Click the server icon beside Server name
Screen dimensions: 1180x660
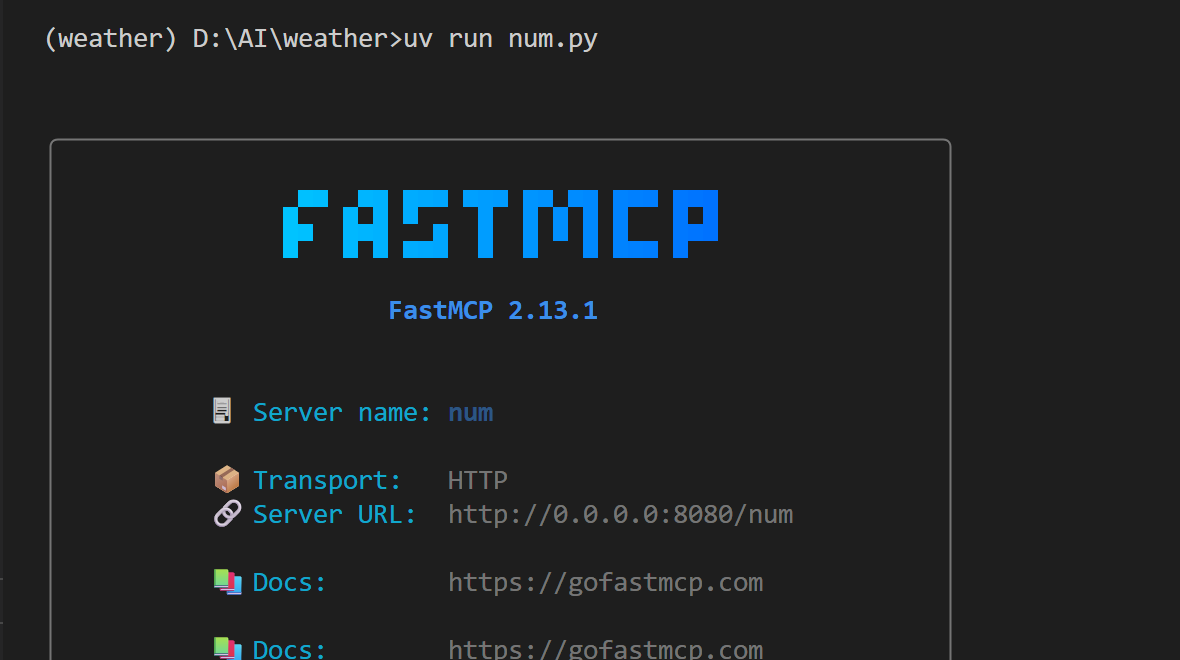coord(222,411)
